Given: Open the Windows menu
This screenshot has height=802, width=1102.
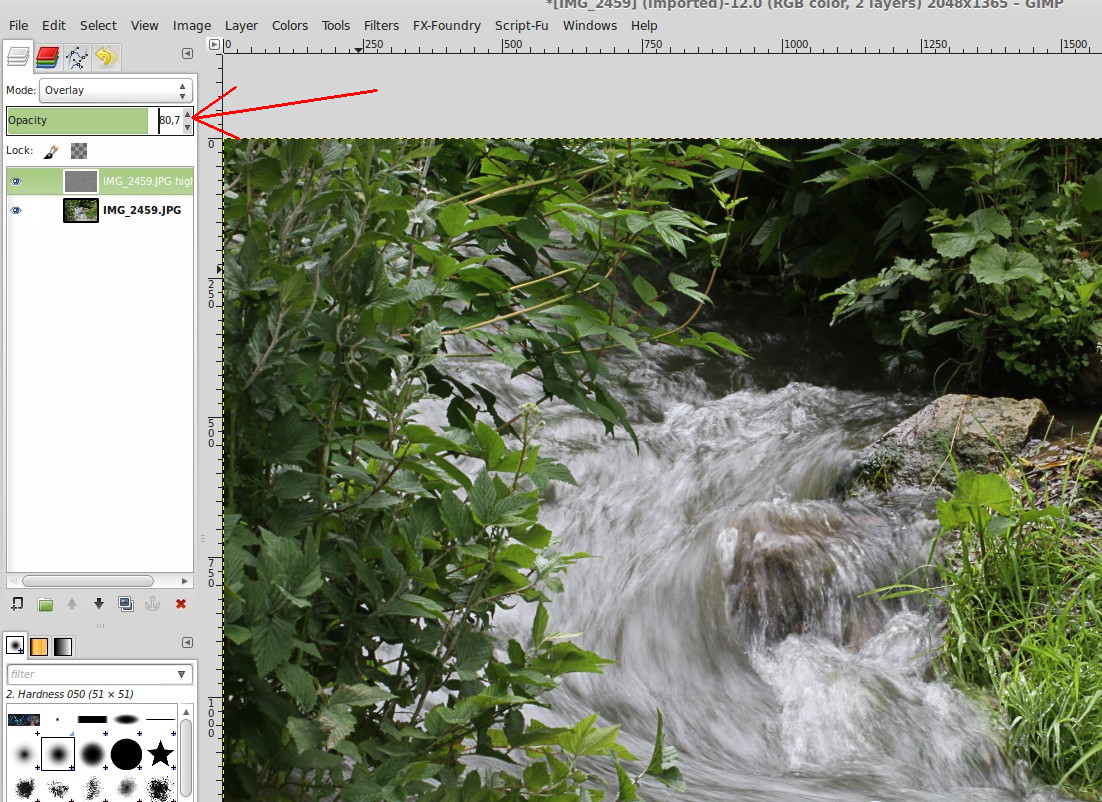Looking at the screenshot, I should pos(590,25).
